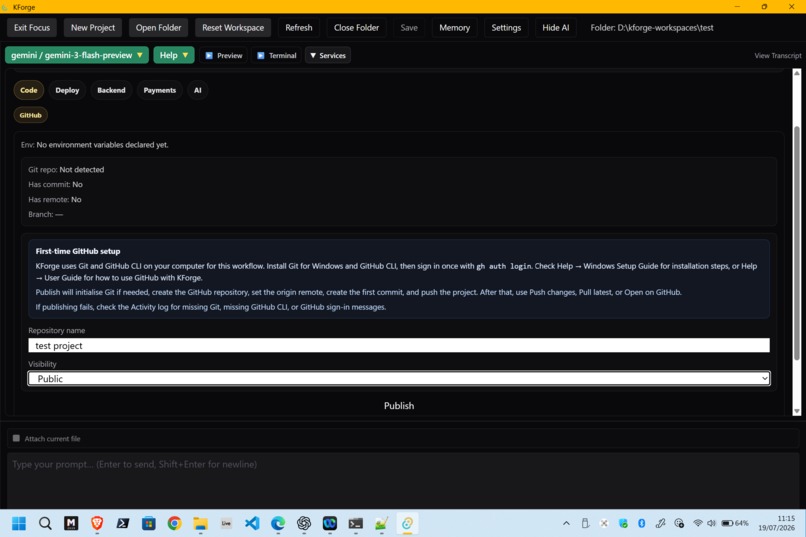Open Settings from the toolbar
Viewport: 806px width, 537px height.
(x=506, y=28)
